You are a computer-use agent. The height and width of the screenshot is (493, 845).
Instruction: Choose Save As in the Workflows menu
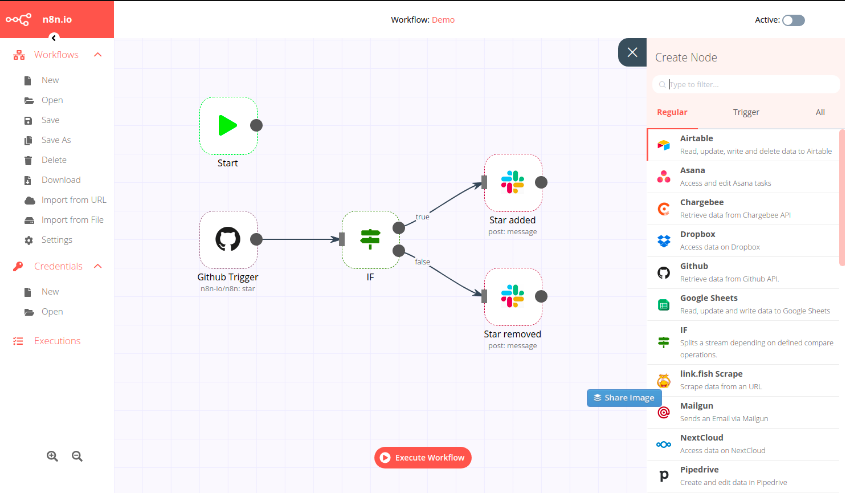pos(56,140)
